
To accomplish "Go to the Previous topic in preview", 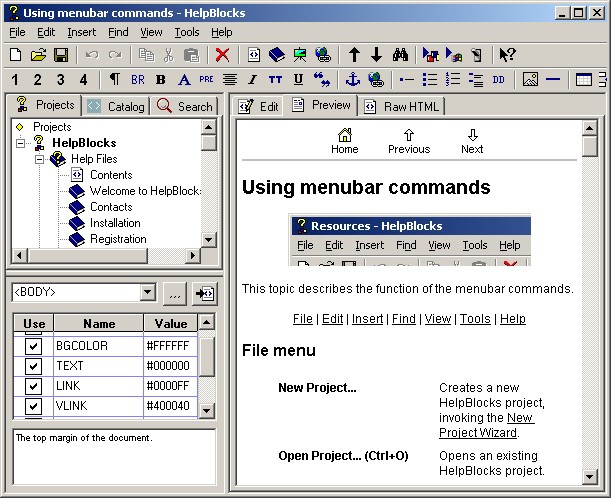I will point(409,141).
